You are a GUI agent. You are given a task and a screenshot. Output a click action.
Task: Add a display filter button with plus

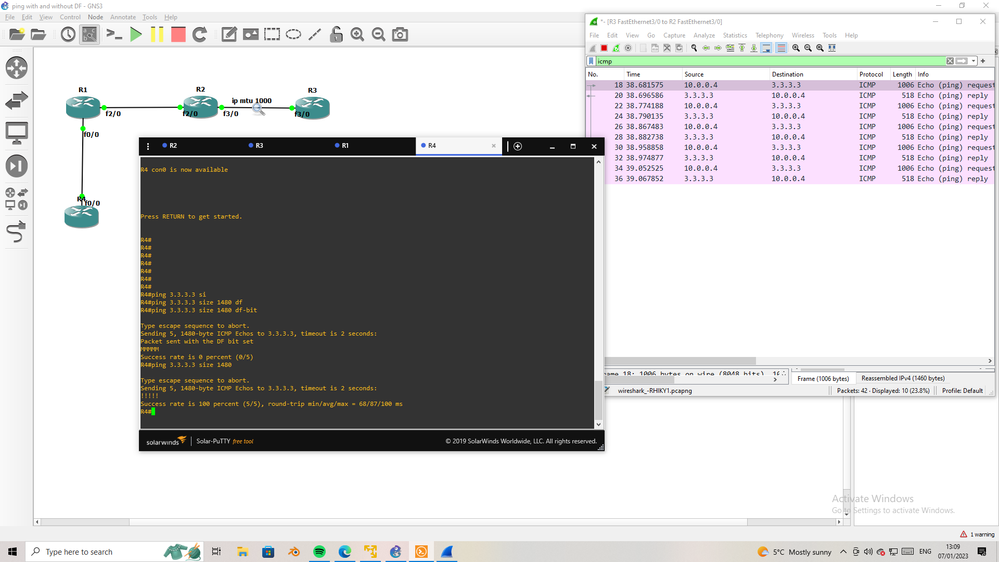(983, 61)
